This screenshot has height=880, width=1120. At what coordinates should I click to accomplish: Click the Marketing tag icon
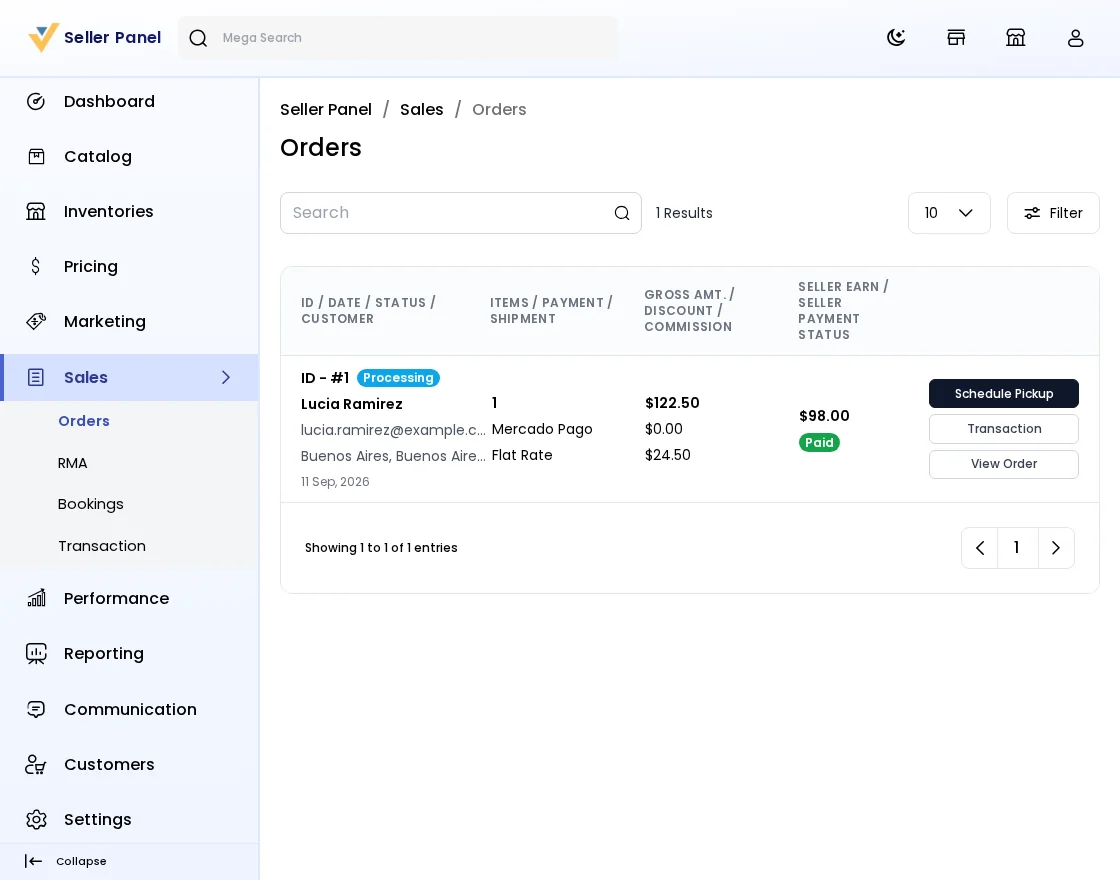click(36, 321)
